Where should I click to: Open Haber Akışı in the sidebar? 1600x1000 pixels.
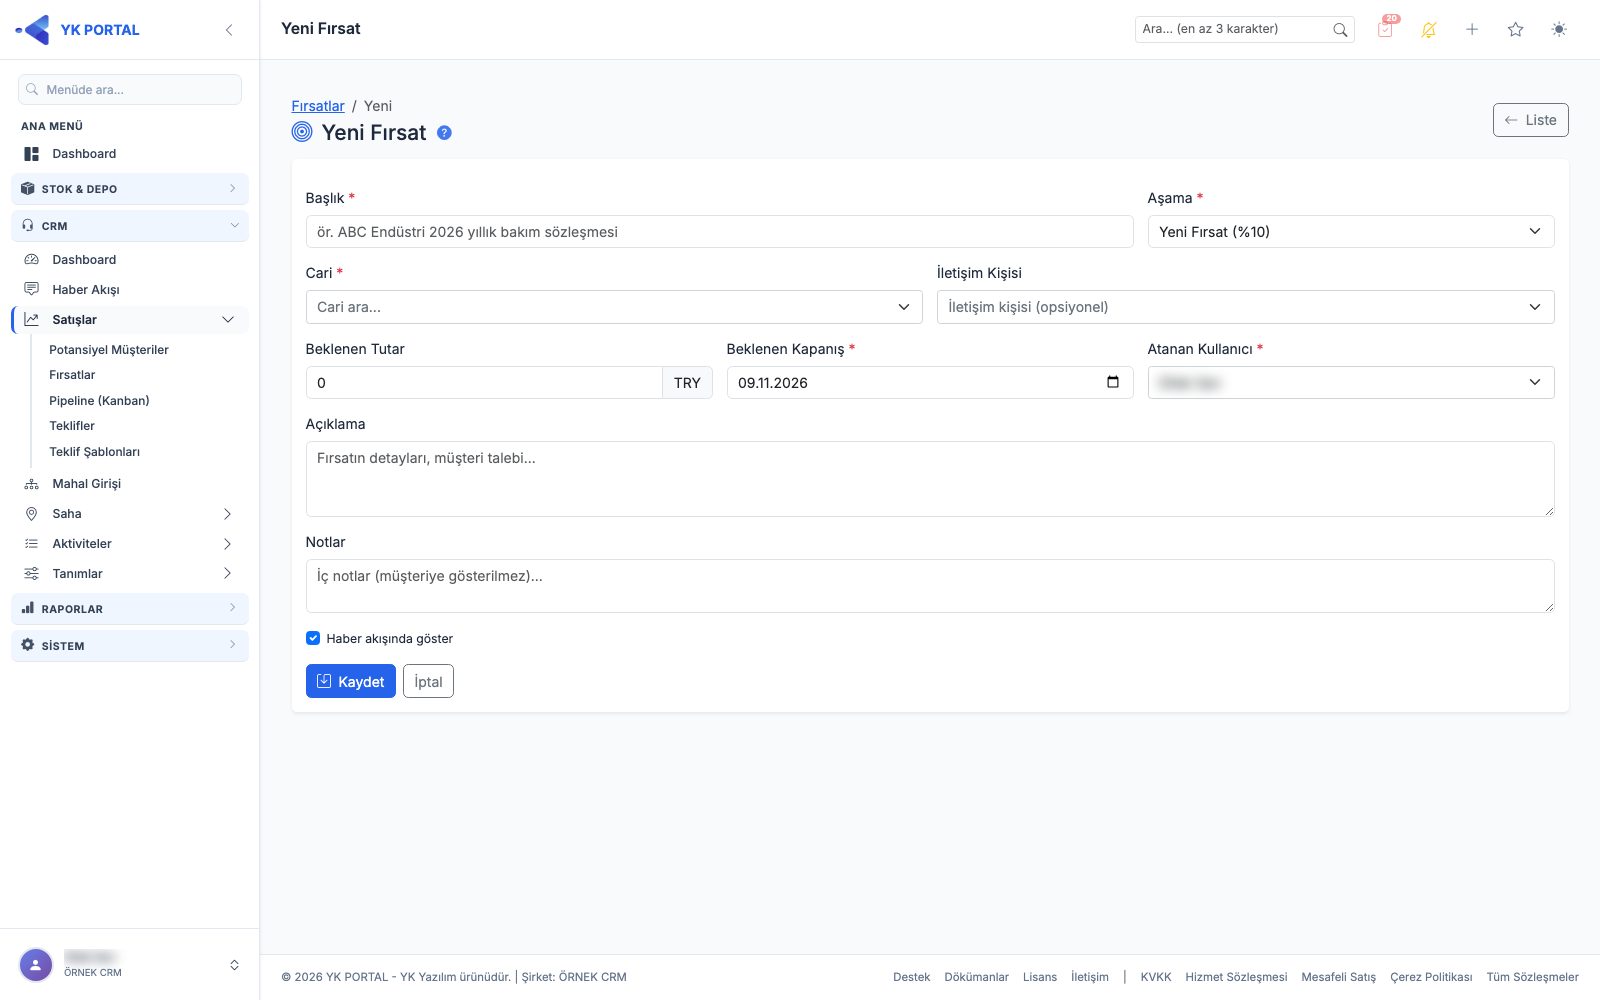[x=130, y=290]
